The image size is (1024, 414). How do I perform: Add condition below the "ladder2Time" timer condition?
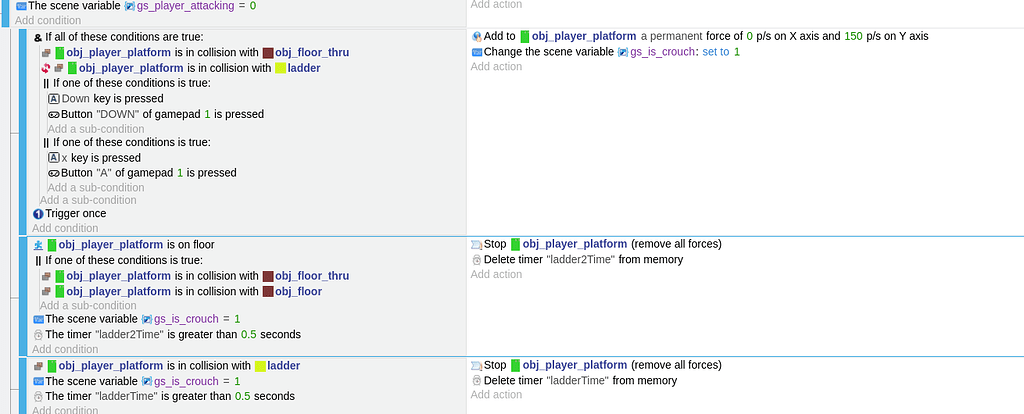tap(65, 349)
